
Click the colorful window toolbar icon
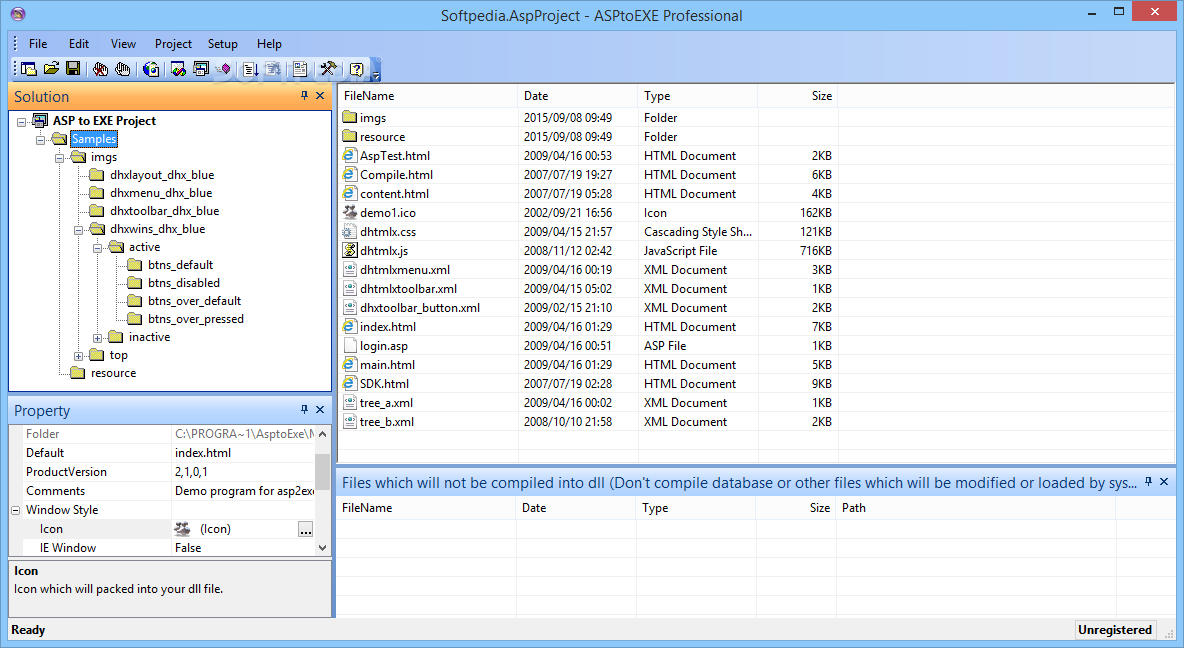pyautogui.click(x=178, y=69)
